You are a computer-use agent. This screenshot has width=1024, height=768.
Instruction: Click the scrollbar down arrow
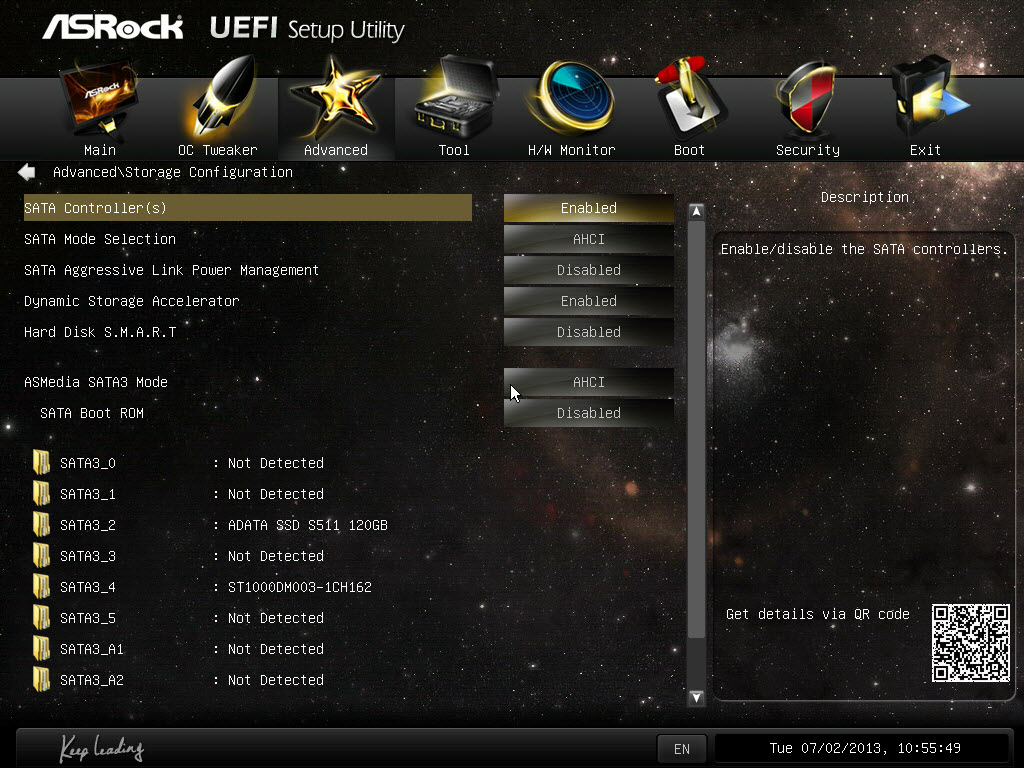pos(696,697)
